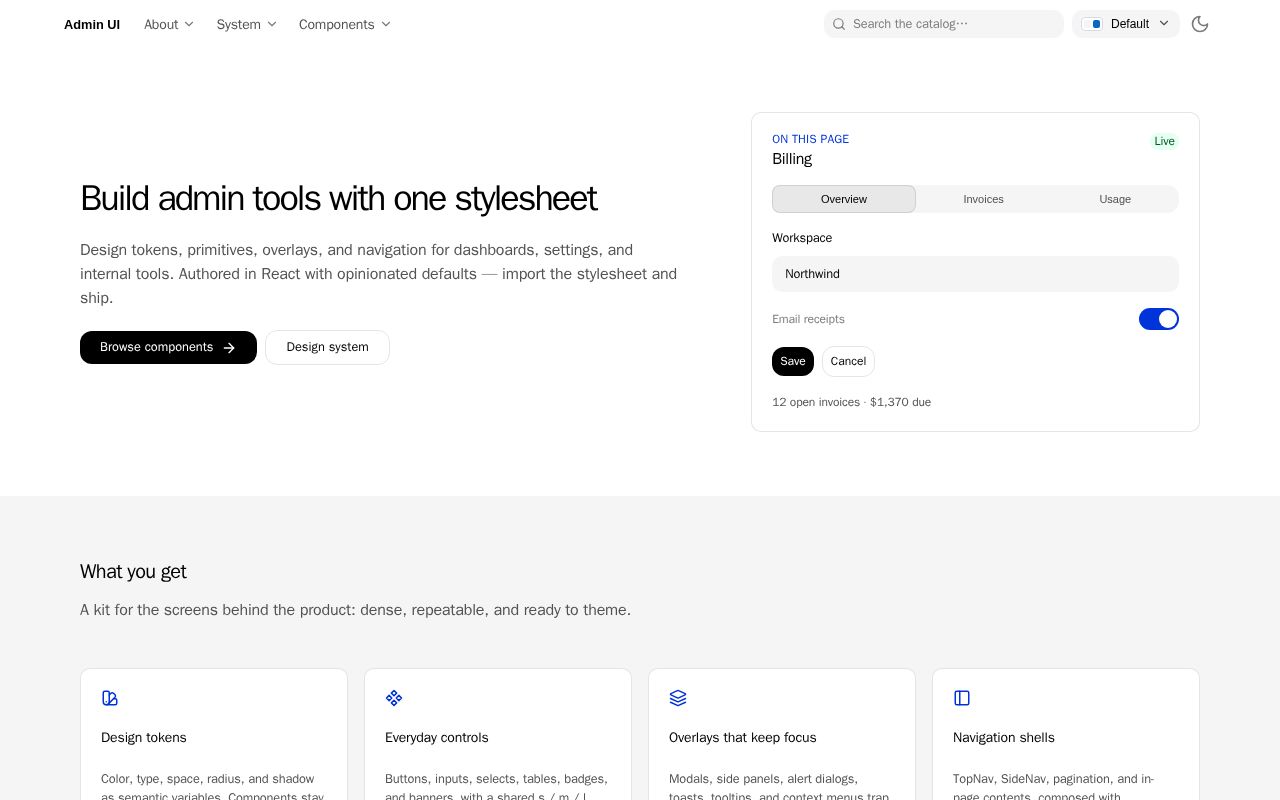Expand the System menu
Viewport: 1280px width, 800px height.
click(246, 24)
